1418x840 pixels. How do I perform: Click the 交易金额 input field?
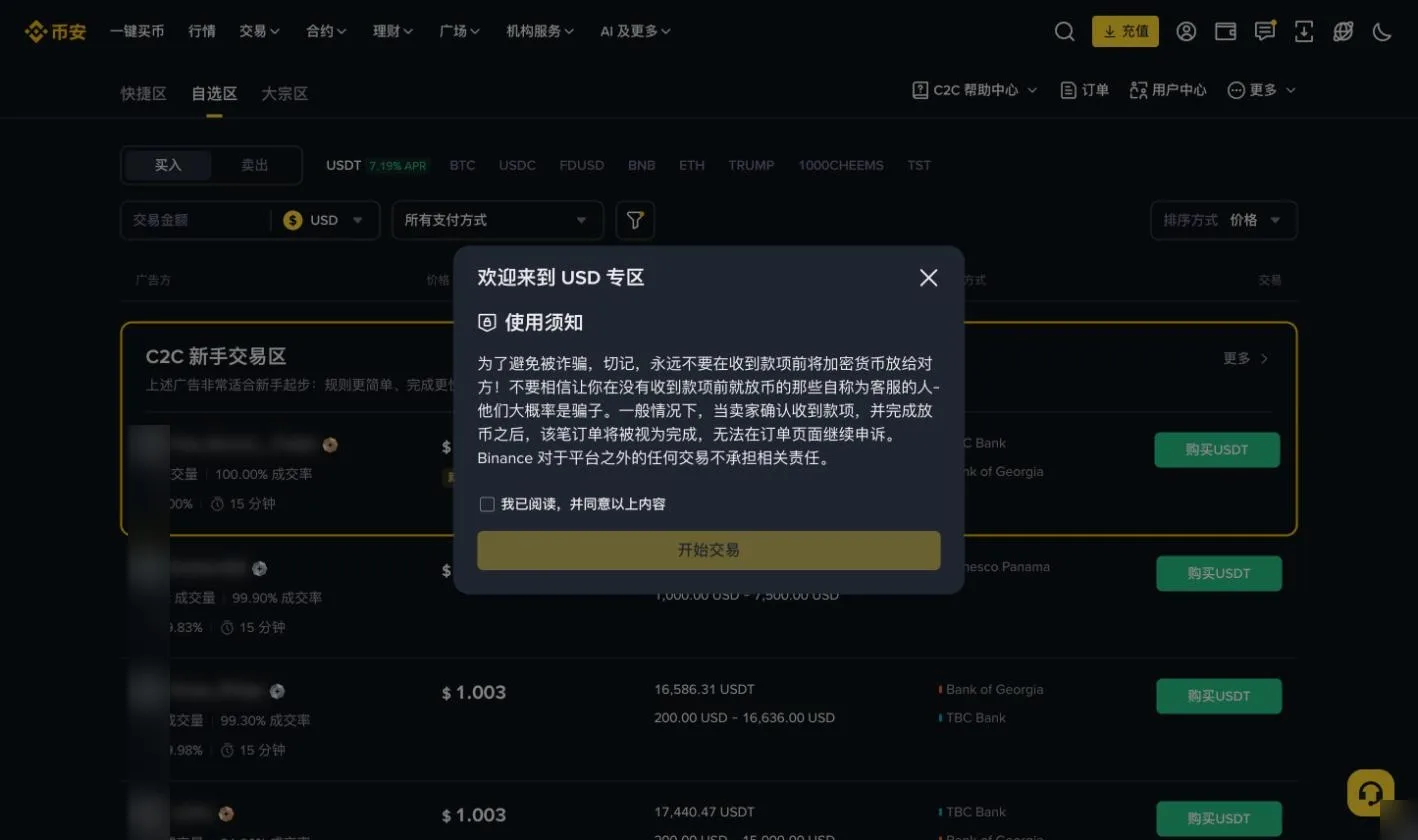click(196, 220)
